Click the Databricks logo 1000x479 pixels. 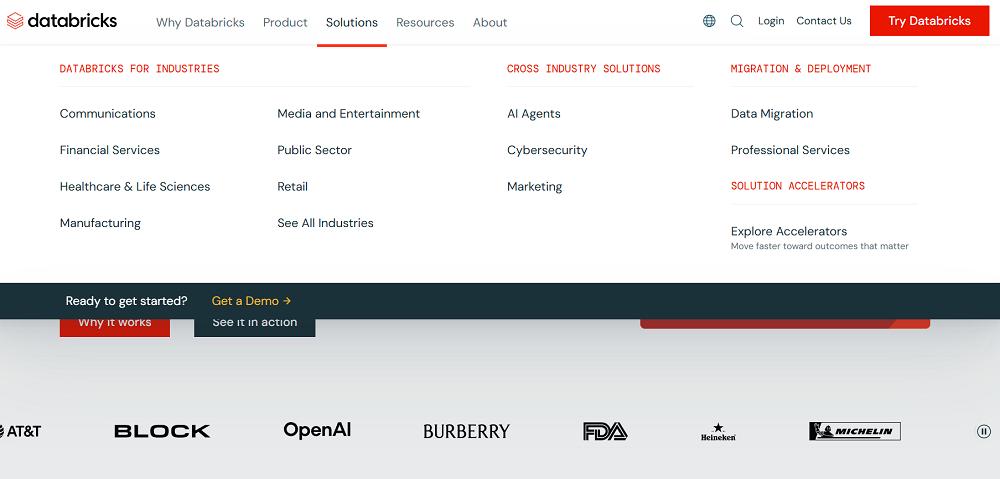coord(62,21)
